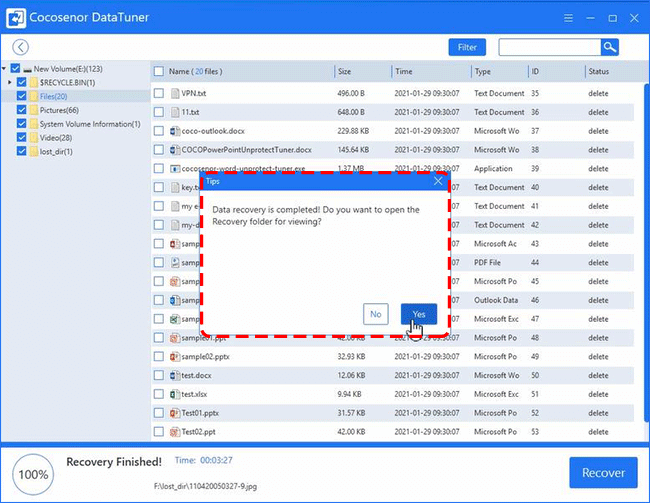Click the Video folder icon
This screenshot has height=503, width=650.
34,138
